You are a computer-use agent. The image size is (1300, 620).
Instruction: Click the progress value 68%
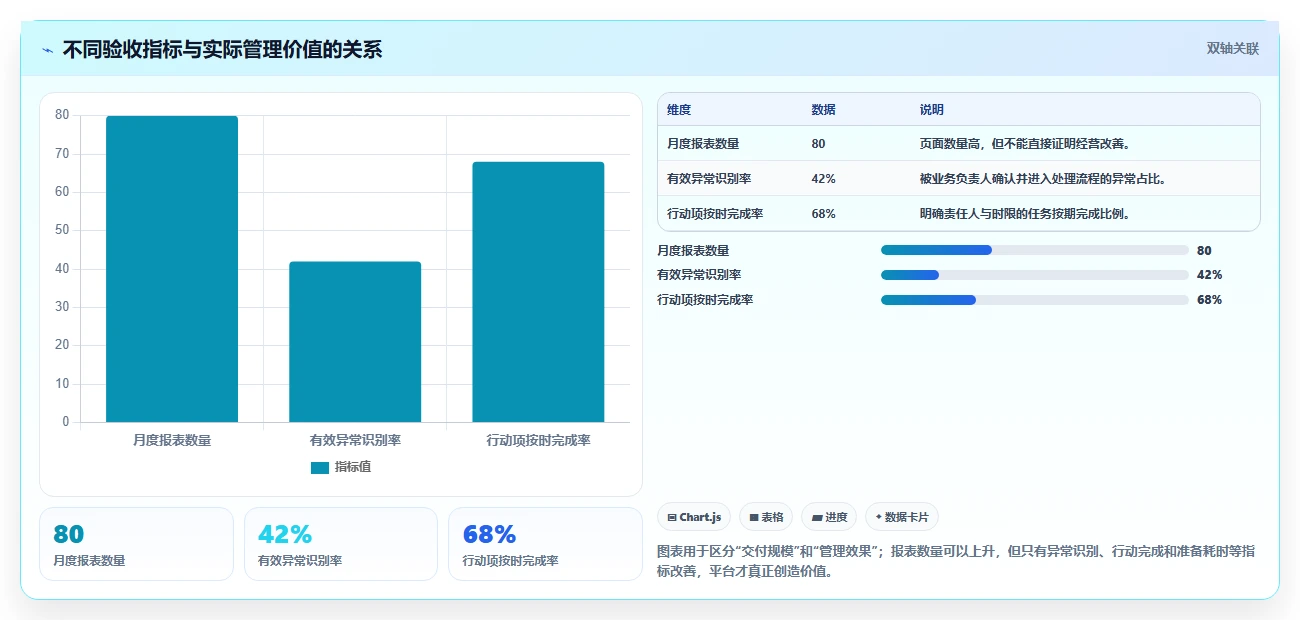coord(1209,300)
